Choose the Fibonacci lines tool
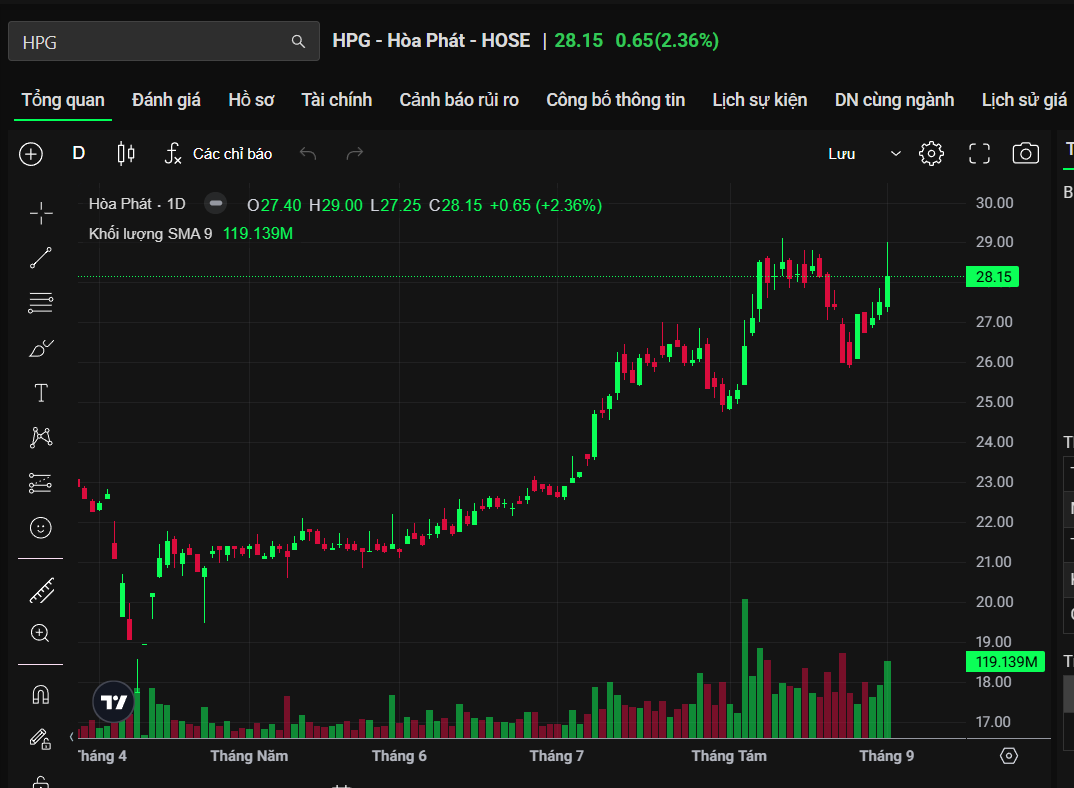1074x788 pixels. [41, 303]
